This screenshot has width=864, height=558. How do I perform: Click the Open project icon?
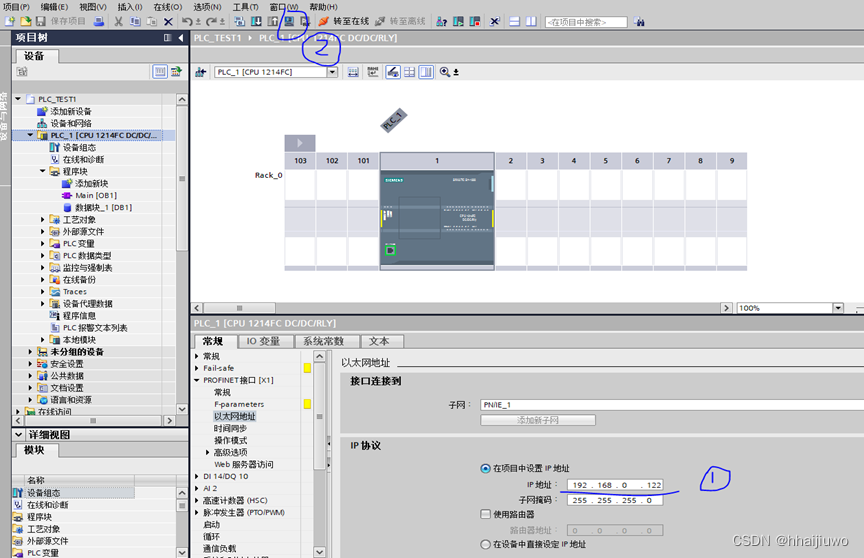coord(25,21)
